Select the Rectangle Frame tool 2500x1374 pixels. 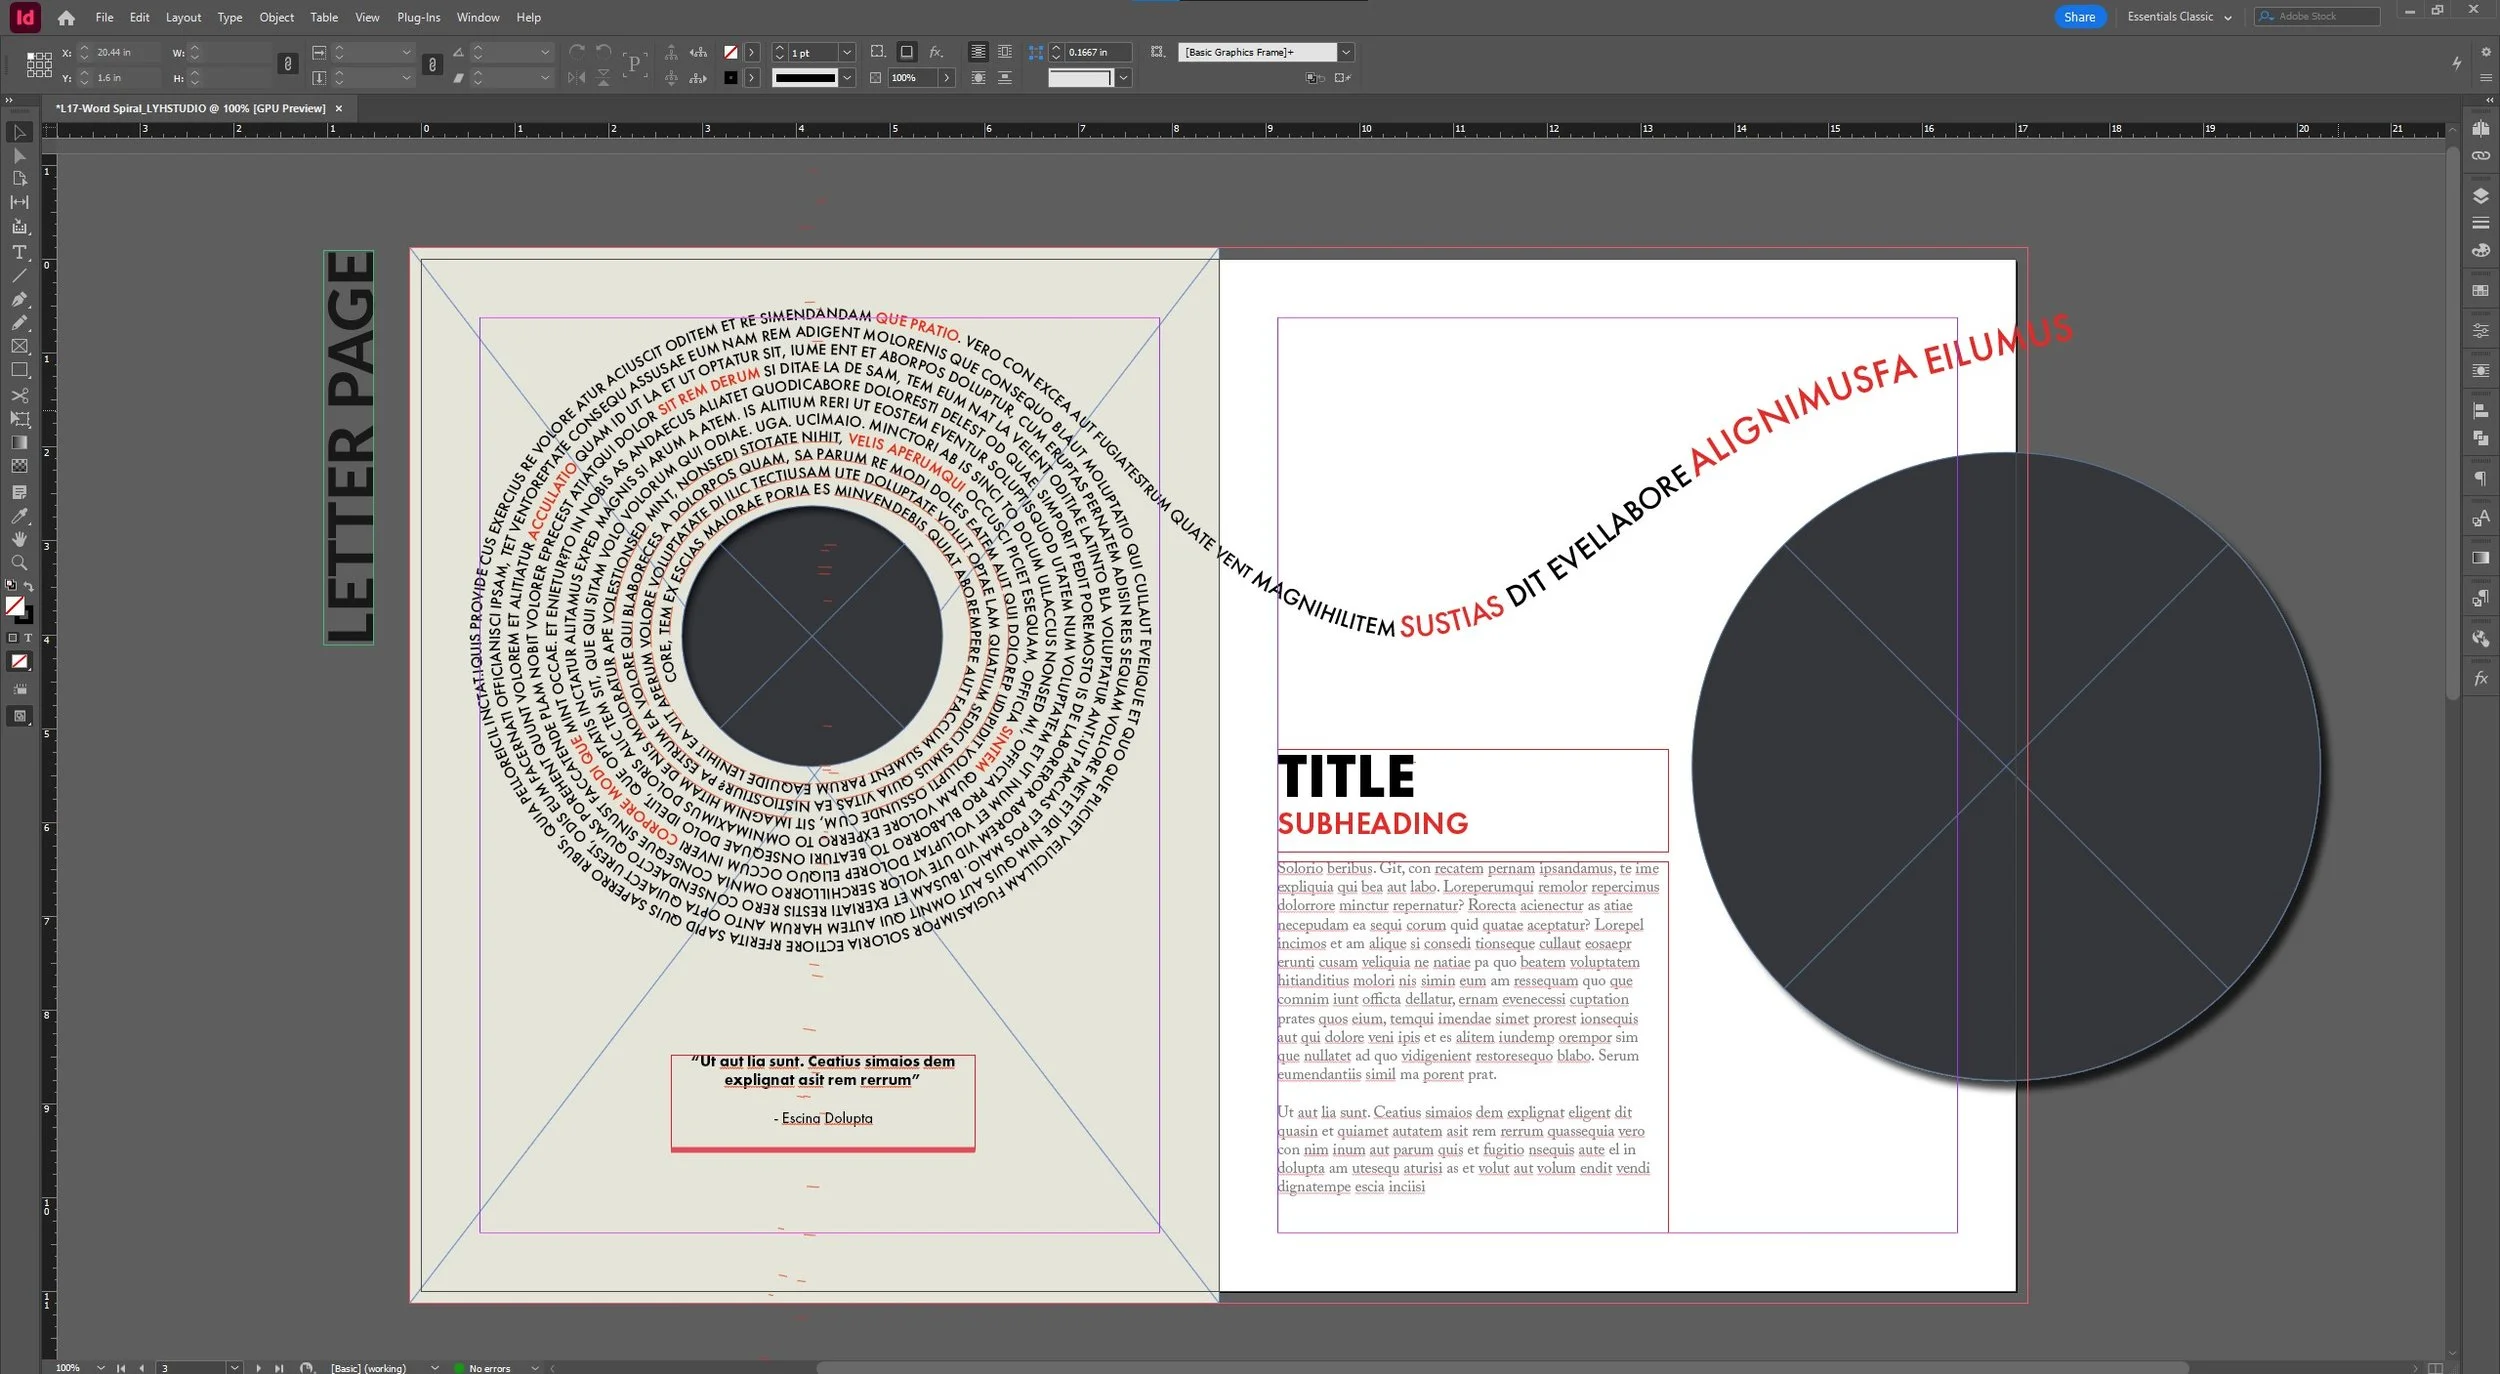pyautogui.click(x=19, y=346)
